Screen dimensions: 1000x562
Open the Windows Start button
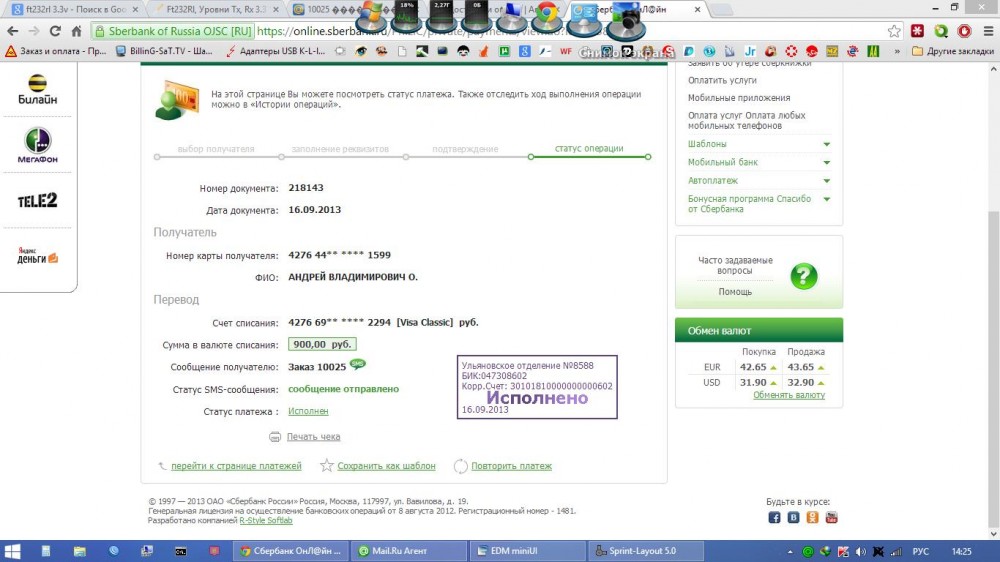pos(12,551)
